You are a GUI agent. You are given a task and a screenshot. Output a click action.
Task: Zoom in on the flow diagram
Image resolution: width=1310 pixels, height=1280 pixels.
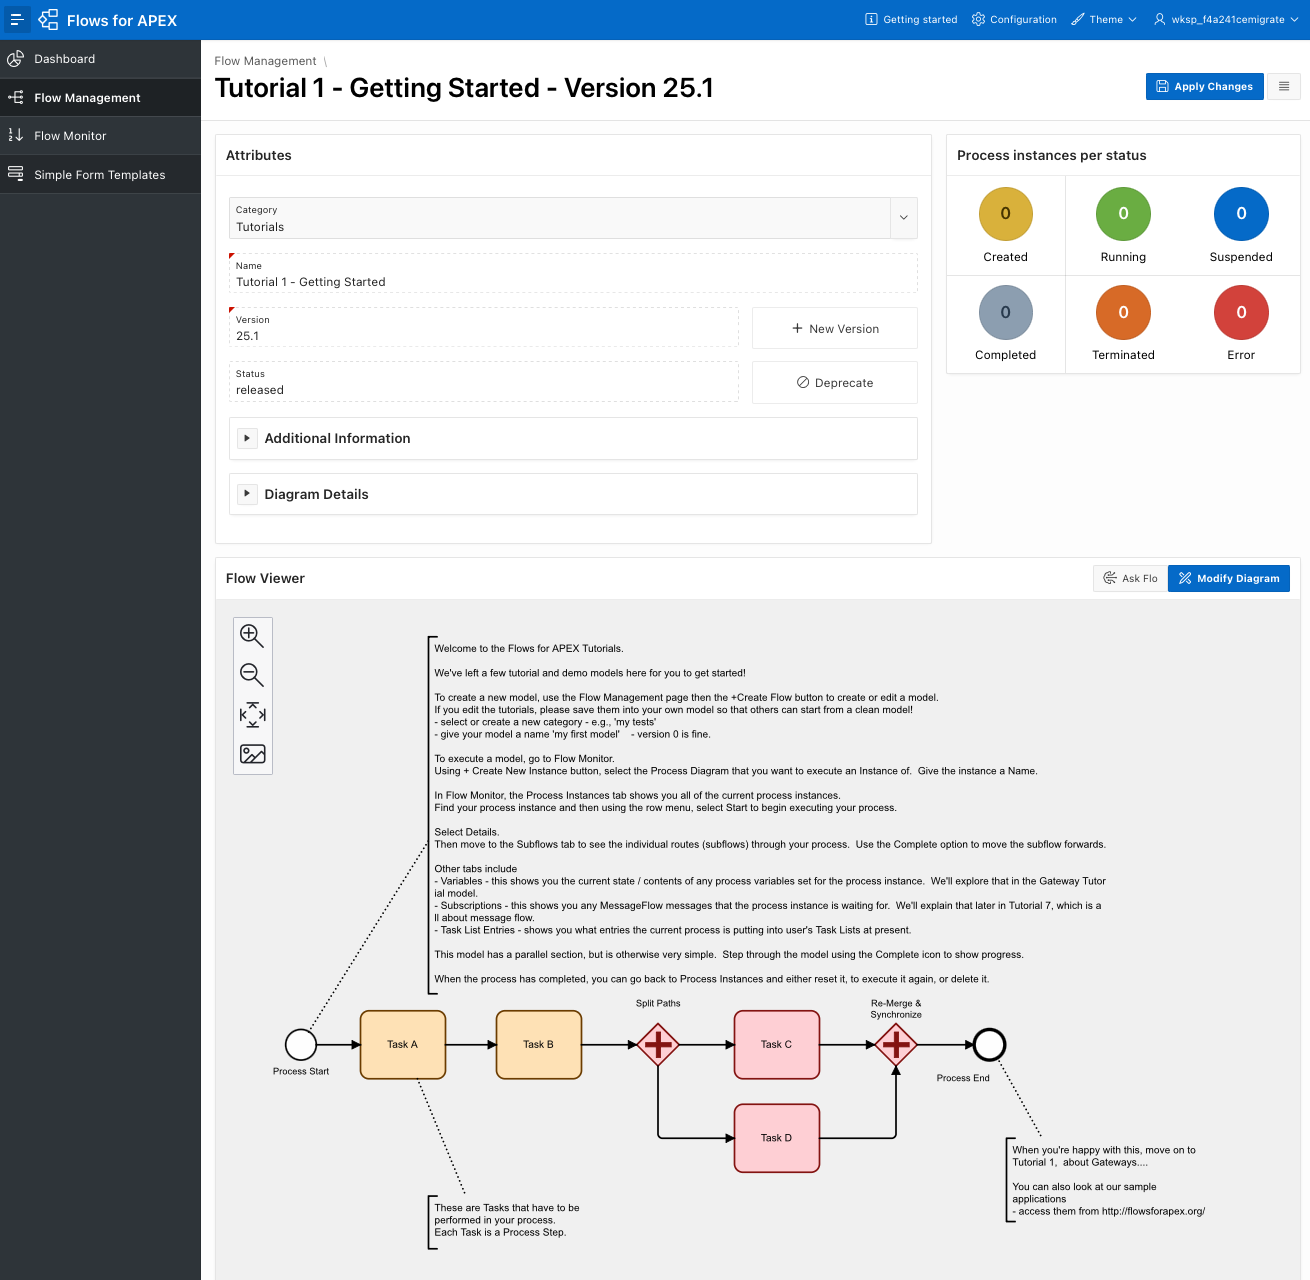[x=252, y=636]
